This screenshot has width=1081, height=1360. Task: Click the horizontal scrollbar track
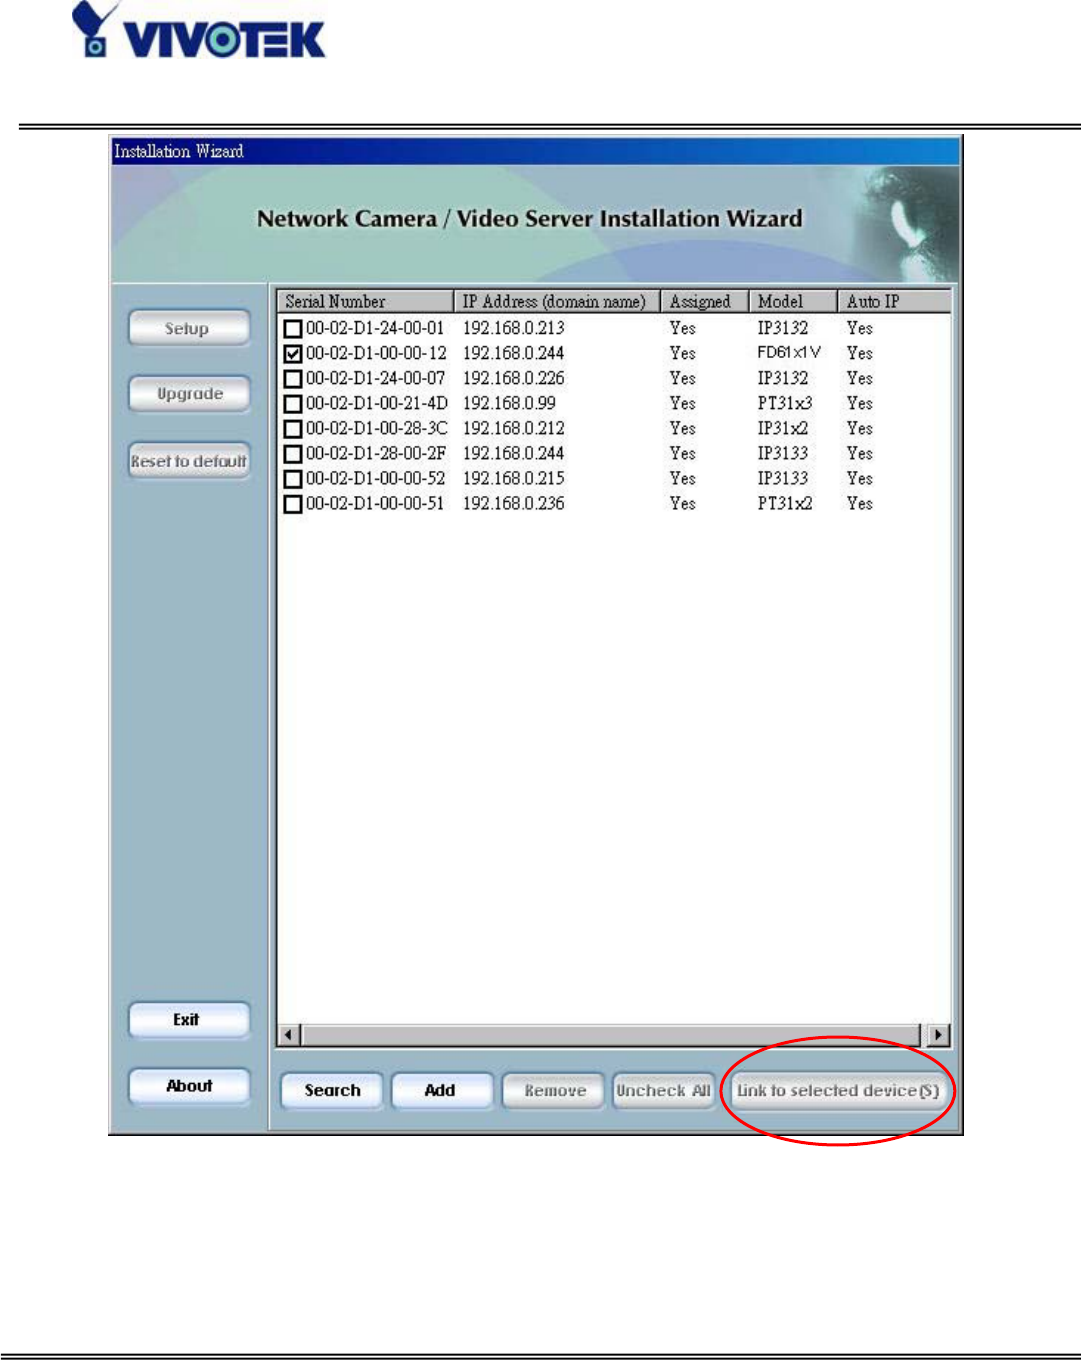click(x=610, y=1035)
